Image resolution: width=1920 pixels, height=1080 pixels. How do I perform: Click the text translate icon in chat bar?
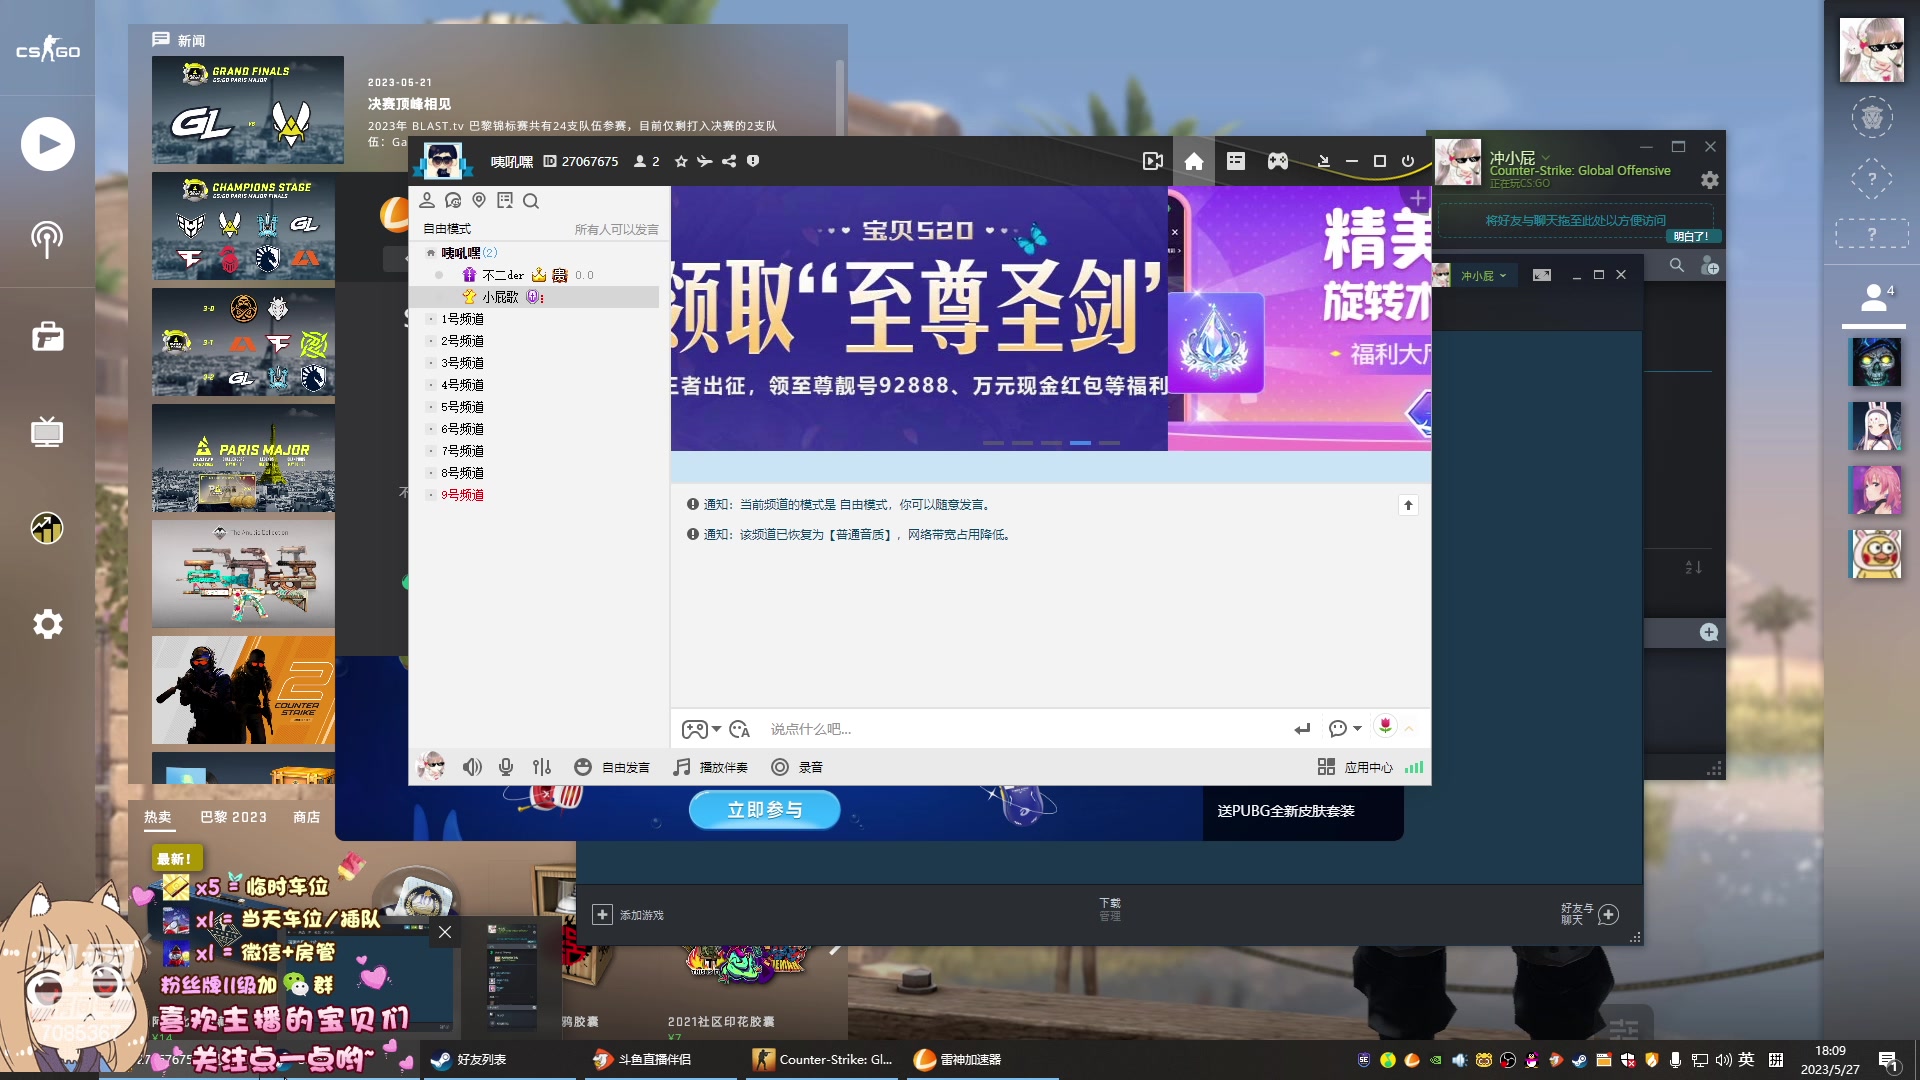[x=740, y=729]
